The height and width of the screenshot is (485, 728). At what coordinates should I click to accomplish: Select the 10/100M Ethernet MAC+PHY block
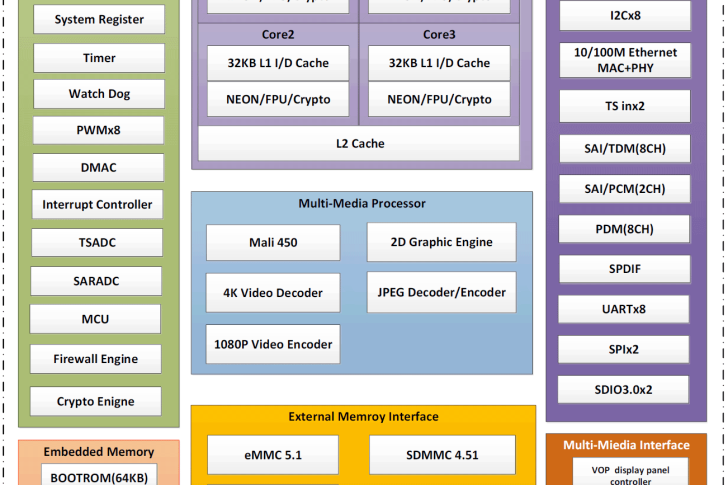coord(624,60)
